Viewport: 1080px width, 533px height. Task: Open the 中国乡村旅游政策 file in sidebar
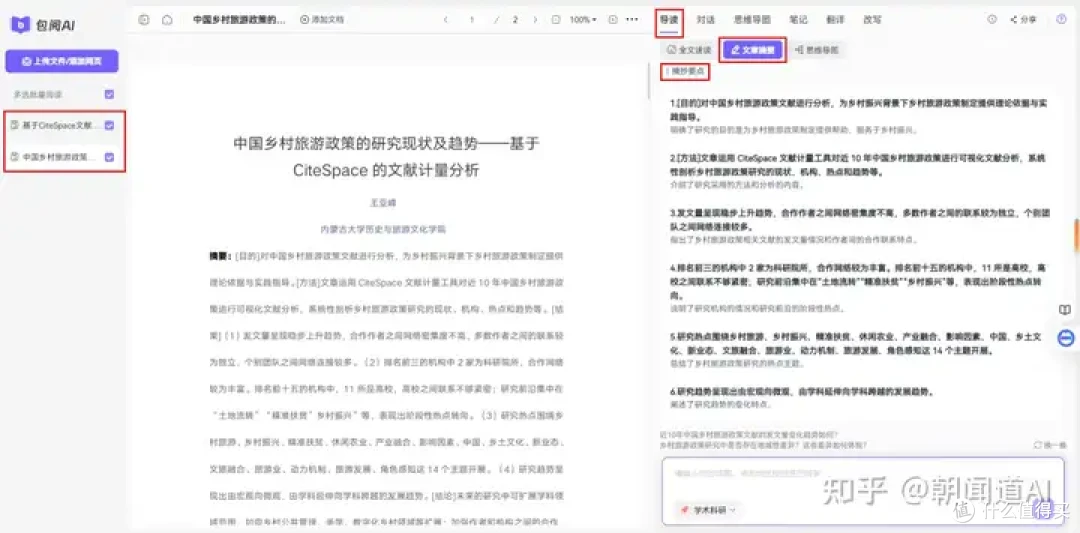point(55,157)
